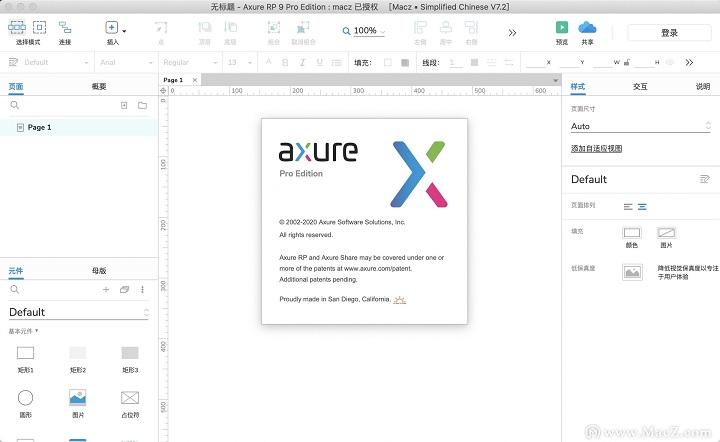Click the 添加自适应视图 link

(x=596, y=148)
